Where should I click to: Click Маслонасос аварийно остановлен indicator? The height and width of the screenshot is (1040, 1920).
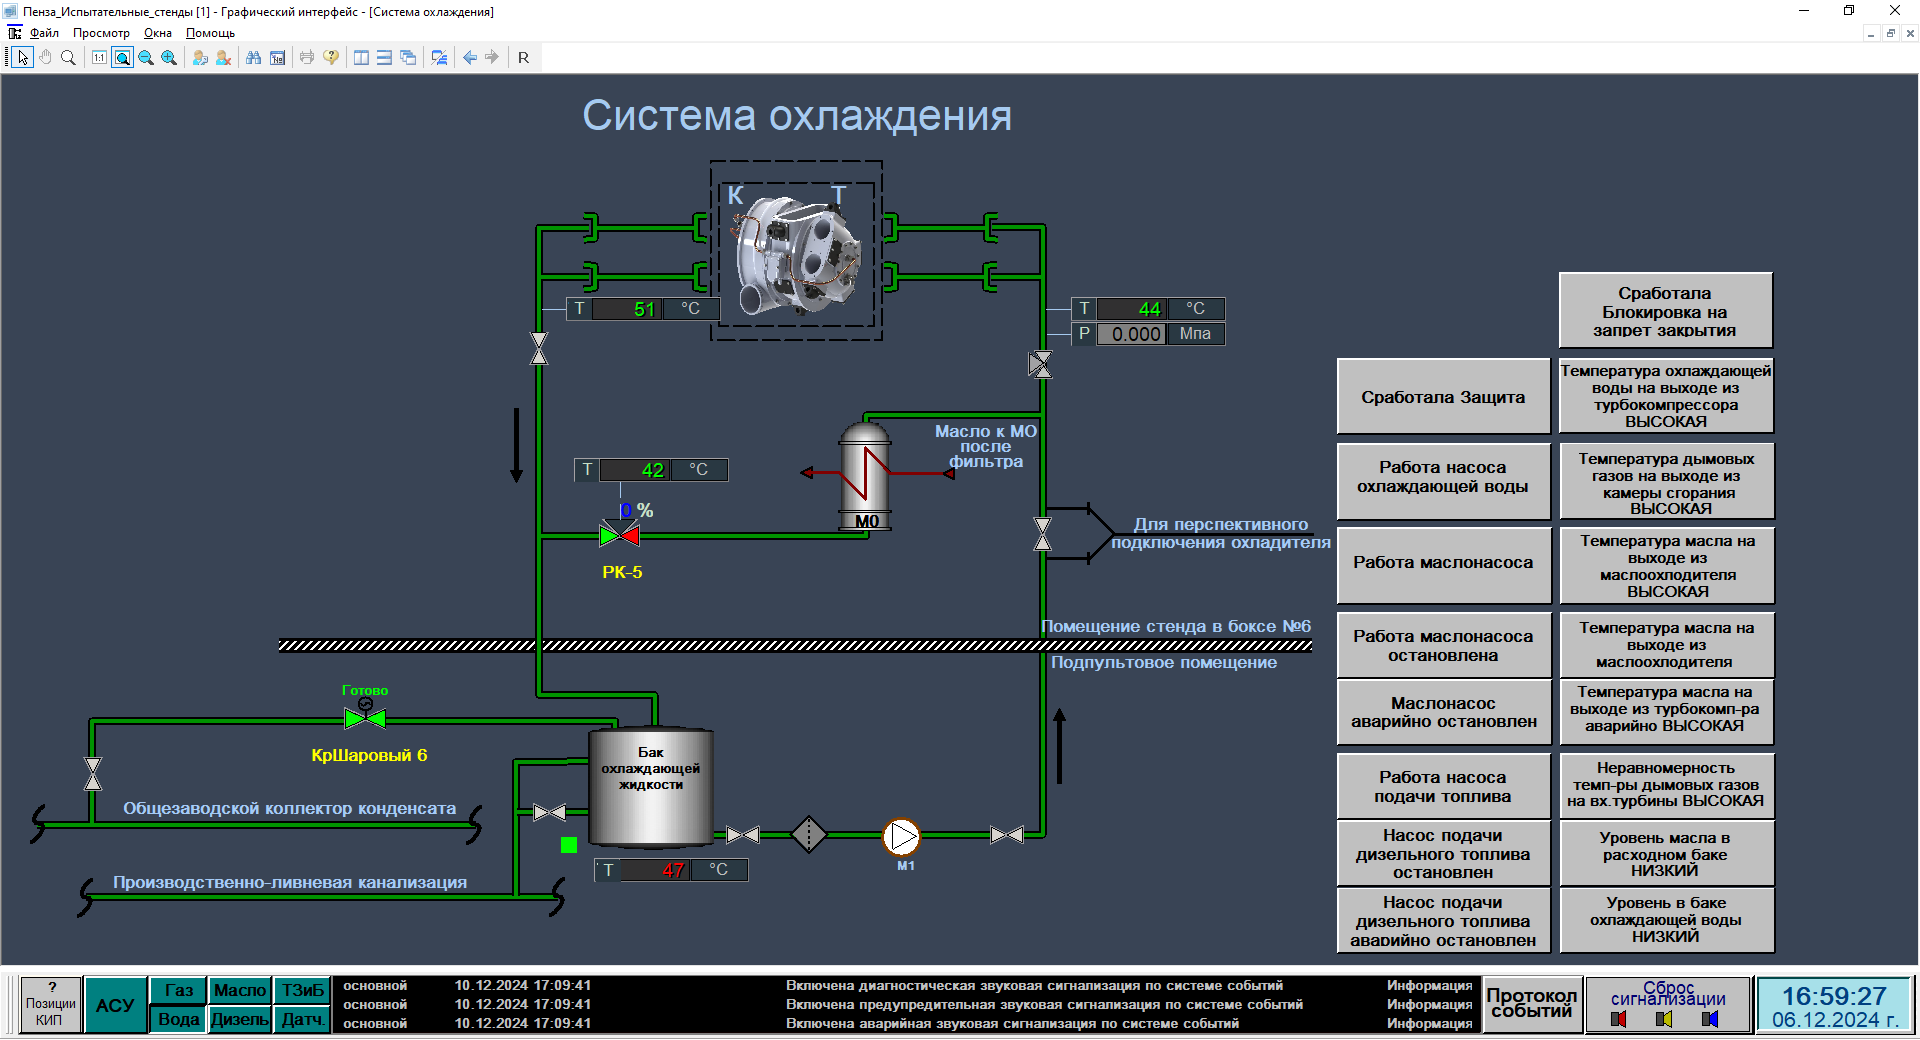click(1443, 712)
